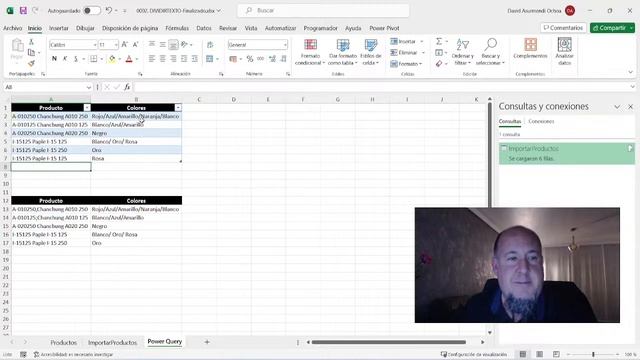Open the Colores column filter dropdown

[x=178, y=108]
